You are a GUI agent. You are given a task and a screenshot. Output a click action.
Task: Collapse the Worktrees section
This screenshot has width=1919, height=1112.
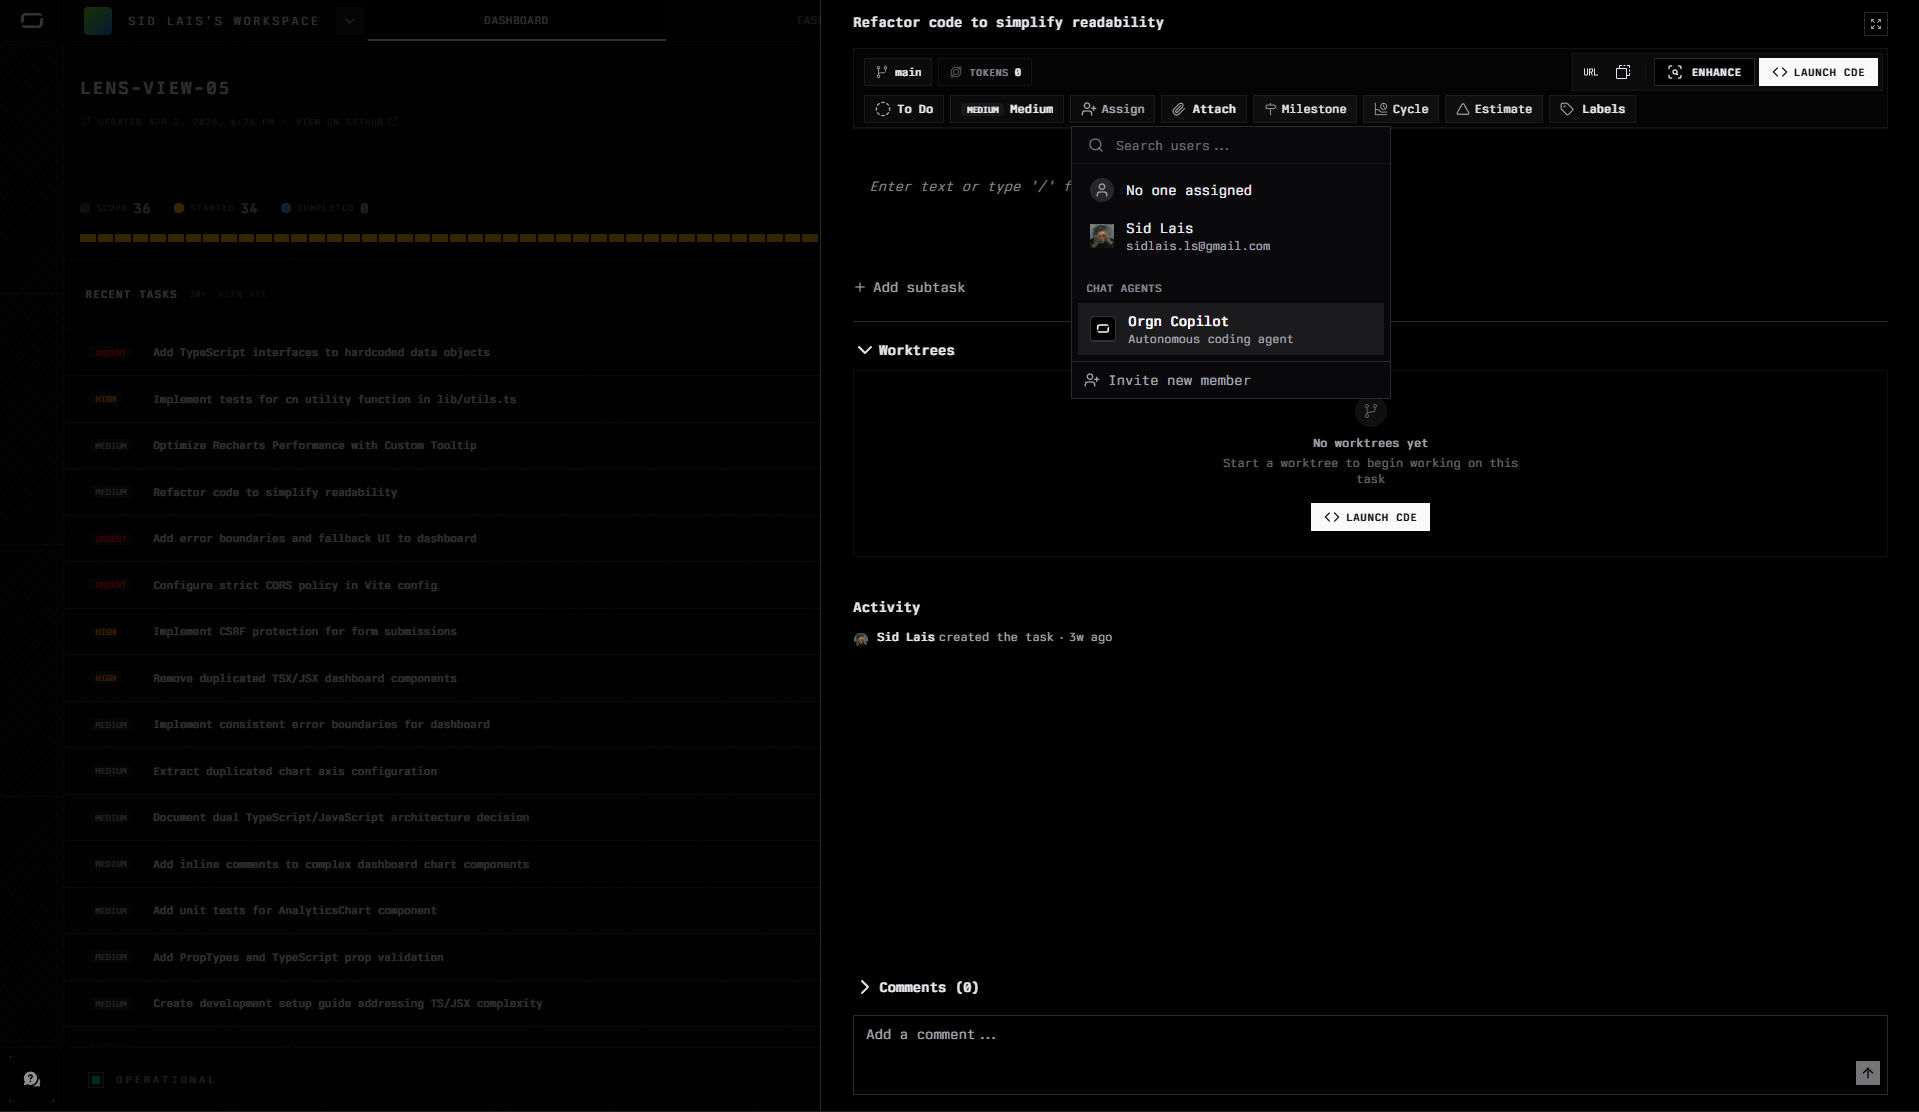tap(906, 350)
